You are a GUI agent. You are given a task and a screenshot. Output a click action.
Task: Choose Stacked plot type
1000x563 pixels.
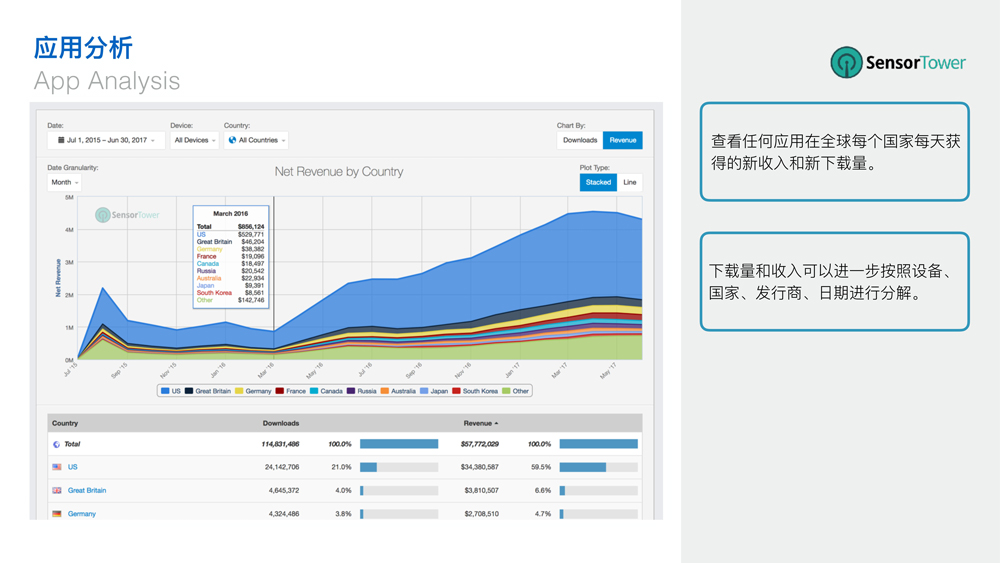[598, 182]
